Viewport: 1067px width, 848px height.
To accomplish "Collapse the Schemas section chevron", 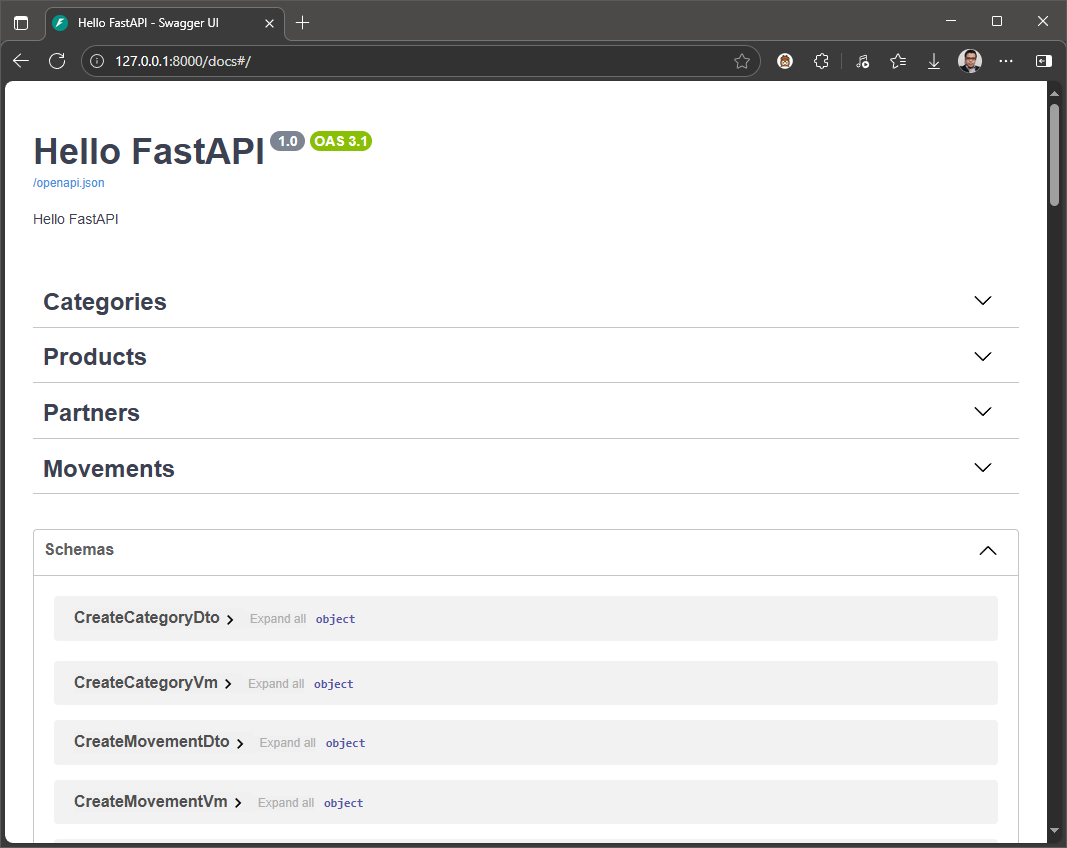I will [988, 551].
